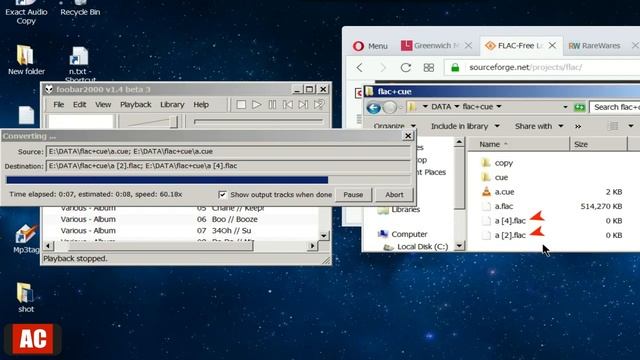Open foobar2000 File menu

click(x=58, y=105)
